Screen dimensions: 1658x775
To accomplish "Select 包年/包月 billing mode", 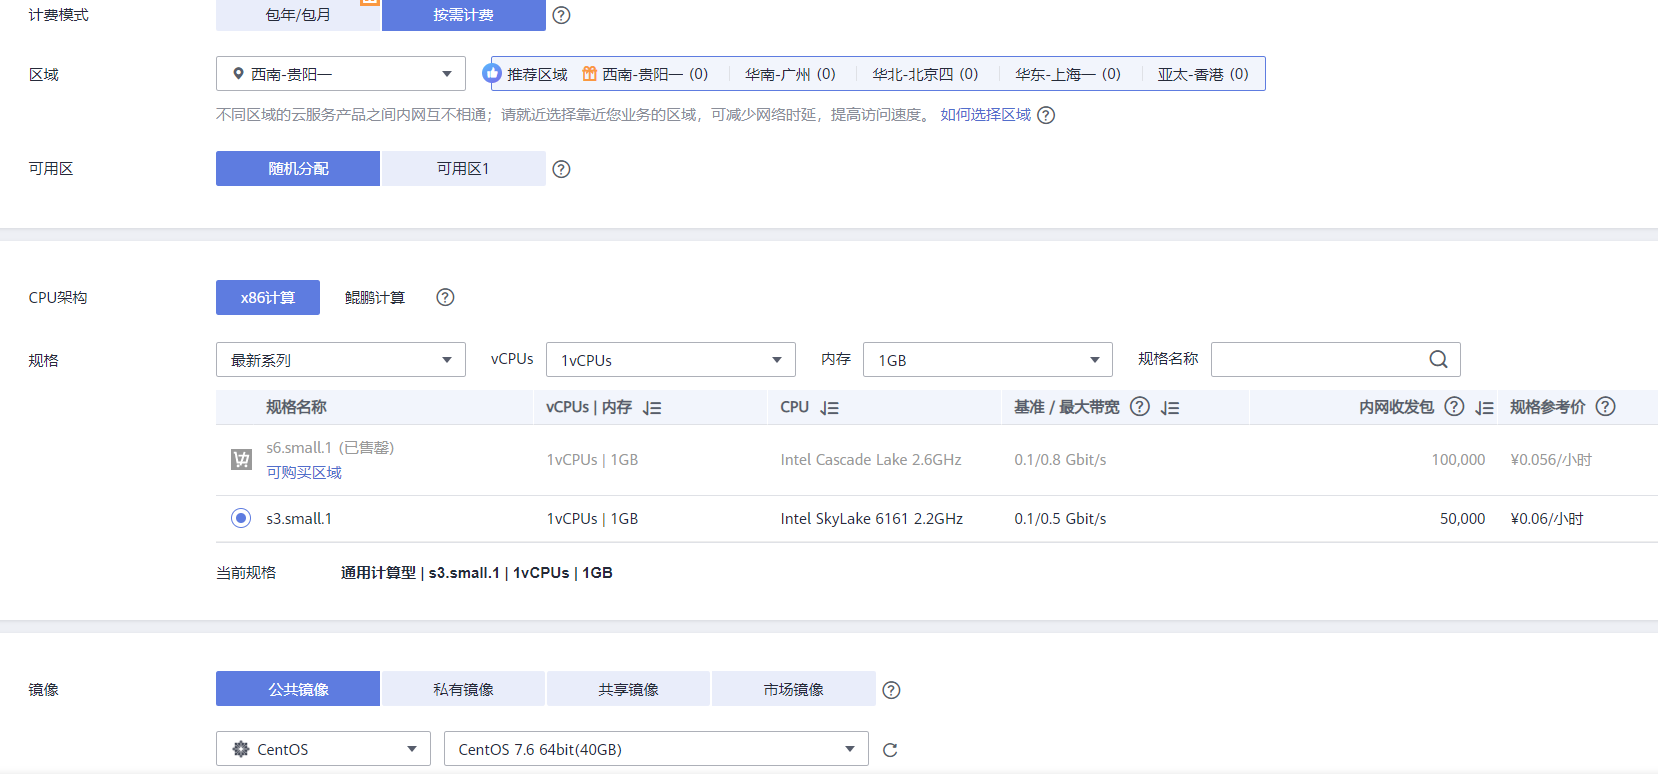I will pos(298,15).
